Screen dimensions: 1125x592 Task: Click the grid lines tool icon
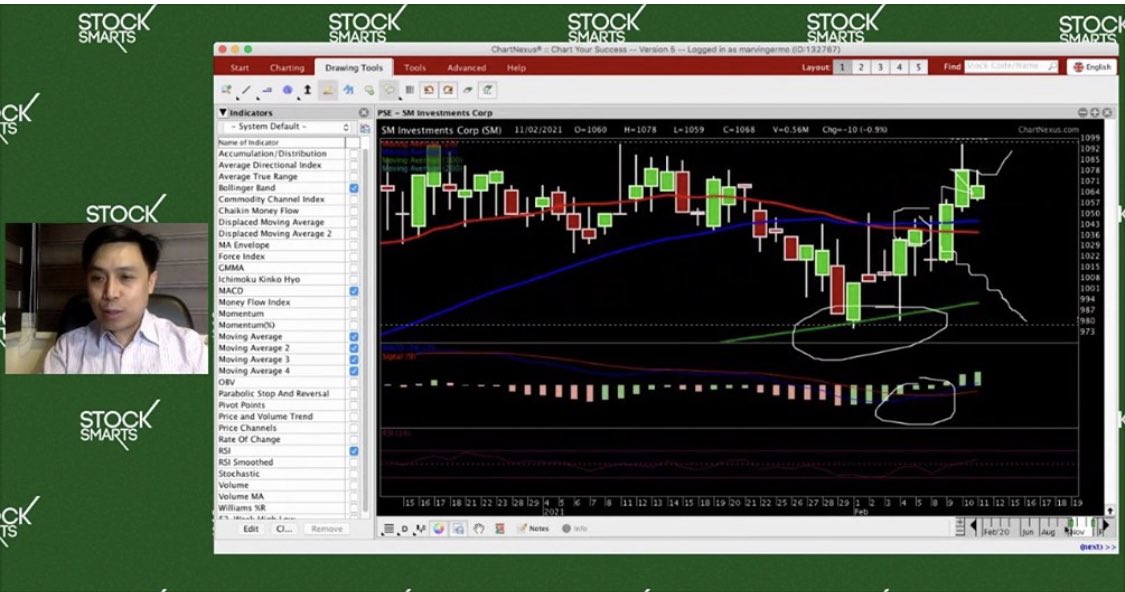(x=410, y=90)
